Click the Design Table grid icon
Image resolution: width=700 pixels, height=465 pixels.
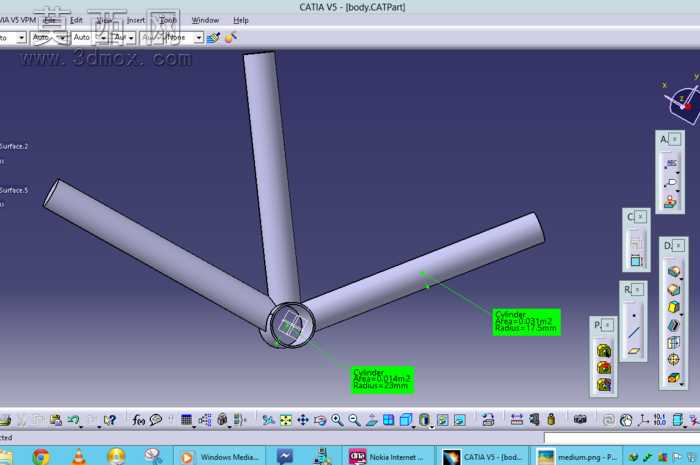tap(186, 419)
